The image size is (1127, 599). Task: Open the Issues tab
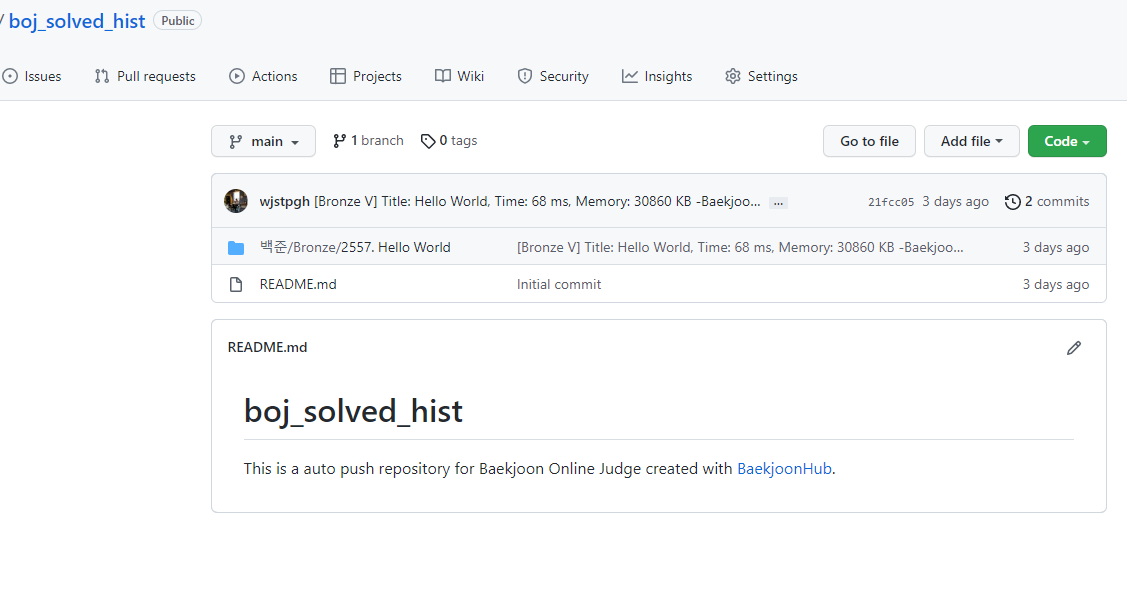tap(32, 76)
